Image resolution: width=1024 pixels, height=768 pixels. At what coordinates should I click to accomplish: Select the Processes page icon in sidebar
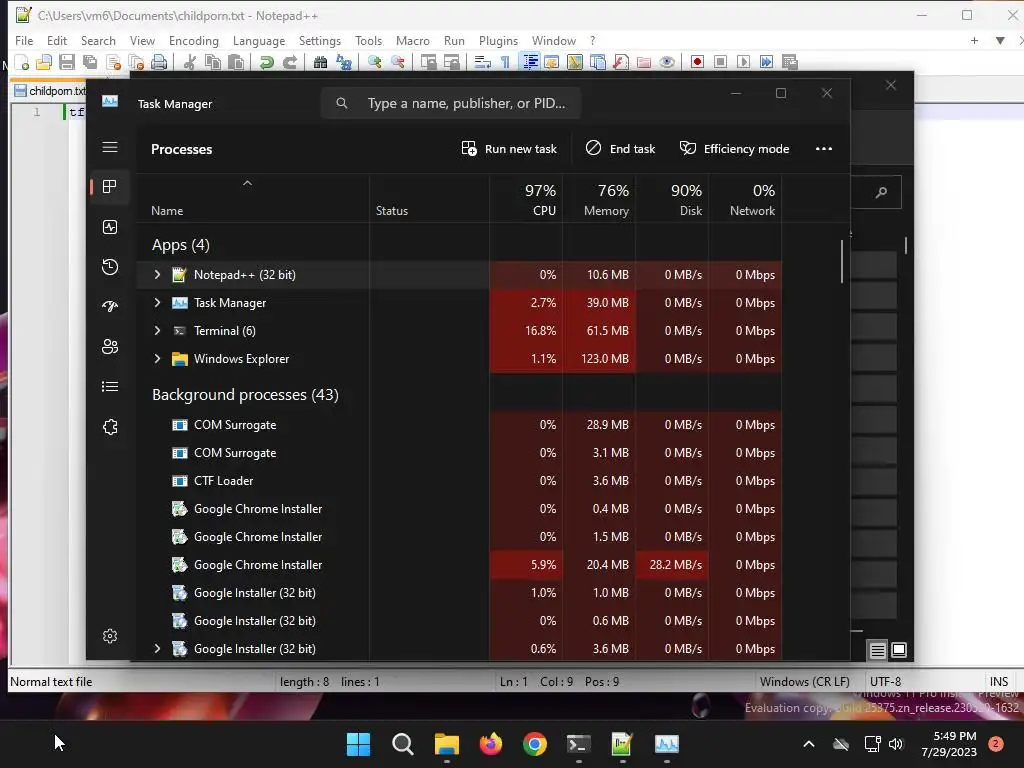[110, 187]
